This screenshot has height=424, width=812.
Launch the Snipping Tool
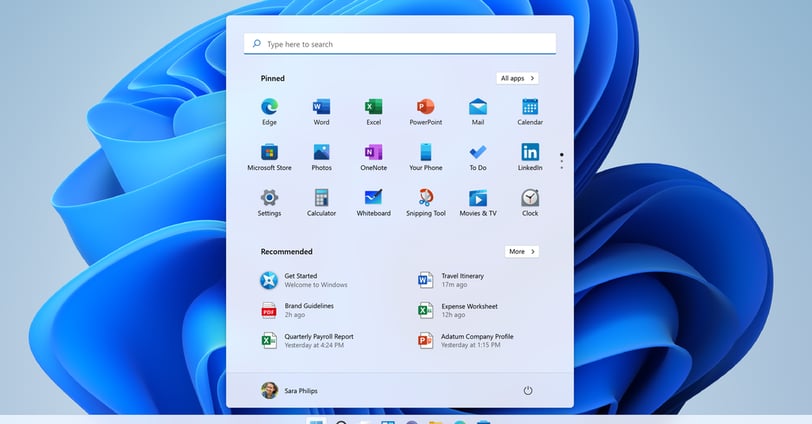pyautogui.click(x=426, y=202)
